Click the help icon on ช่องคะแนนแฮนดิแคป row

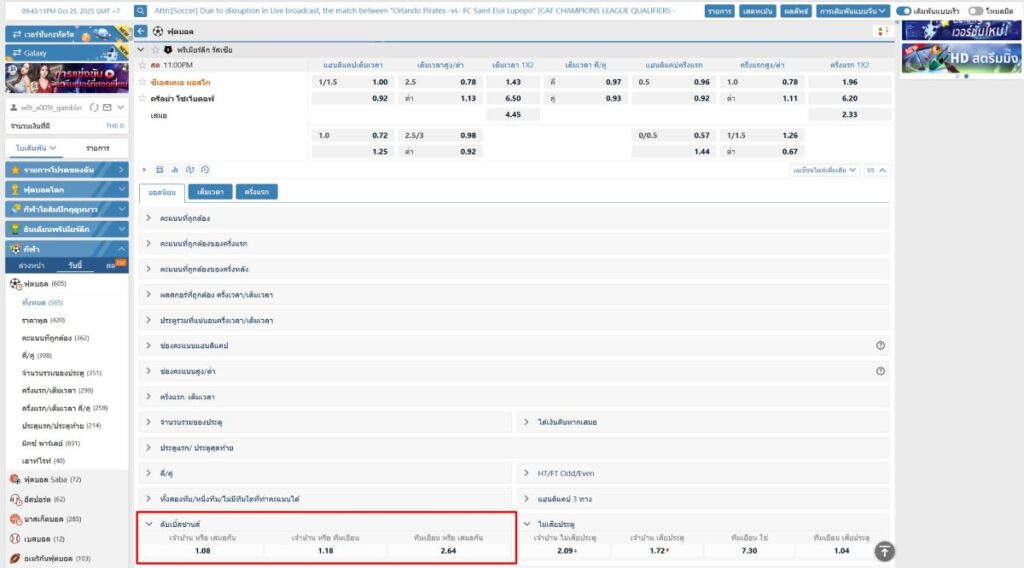[x=880, y=345]
